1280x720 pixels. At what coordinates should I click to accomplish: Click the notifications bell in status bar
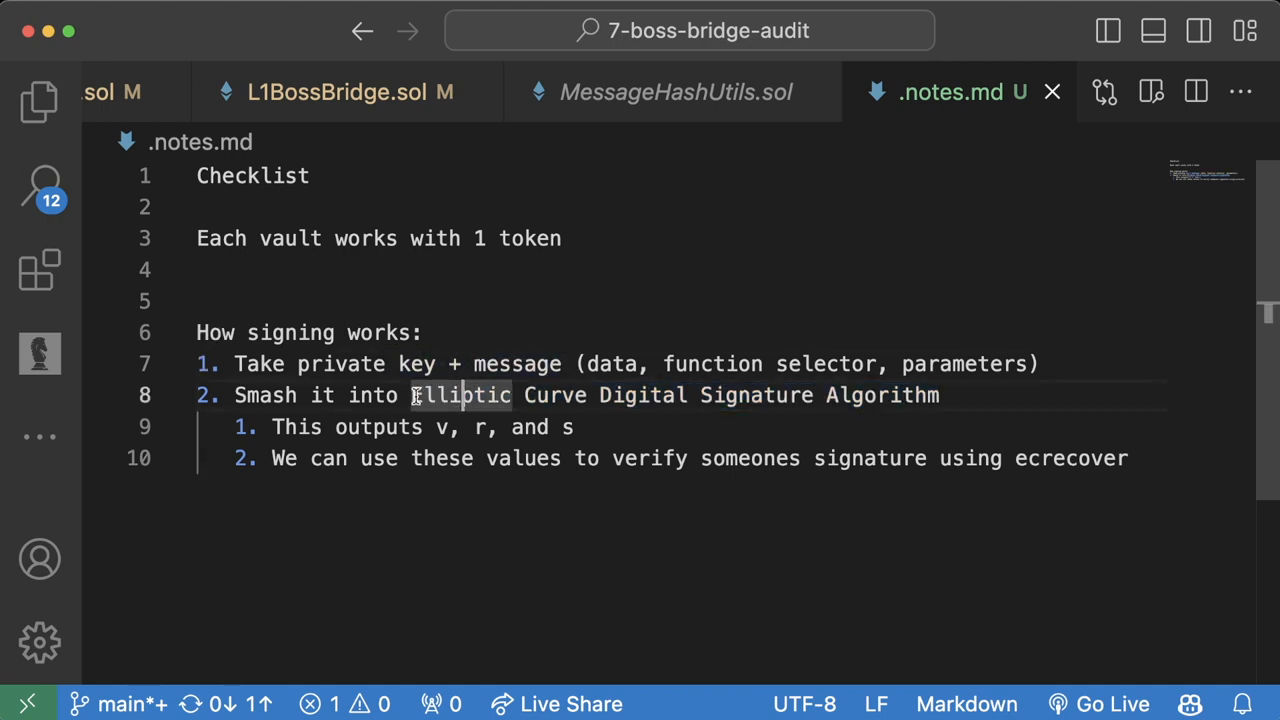point(1242,704)
